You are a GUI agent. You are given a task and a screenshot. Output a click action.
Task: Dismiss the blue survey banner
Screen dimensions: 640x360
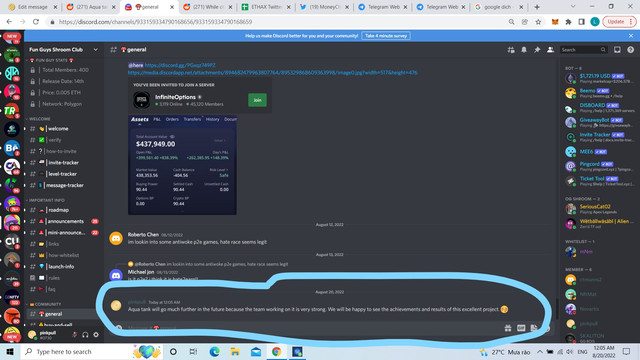pyautogui.click(x=631, y=36)
